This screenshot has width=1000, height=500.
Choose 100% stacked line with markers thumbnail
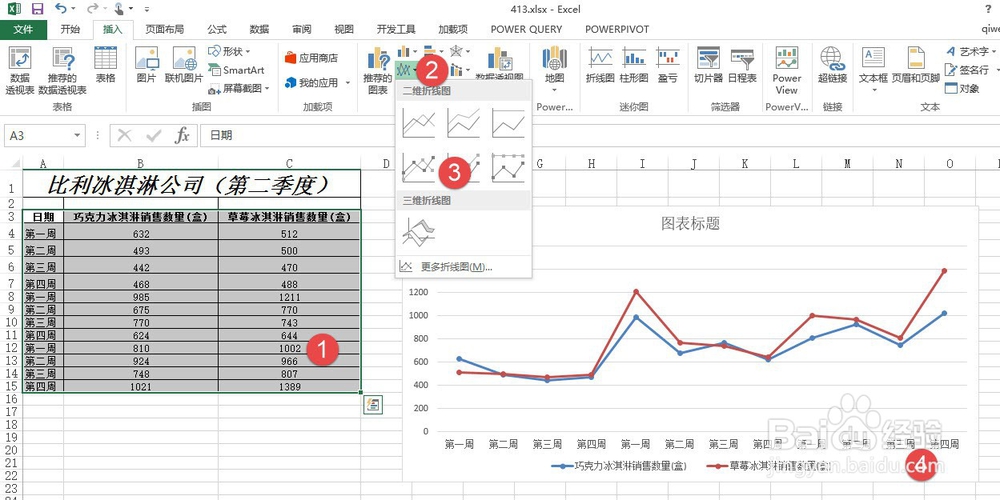pyautogui.click(x=508, y=167)
